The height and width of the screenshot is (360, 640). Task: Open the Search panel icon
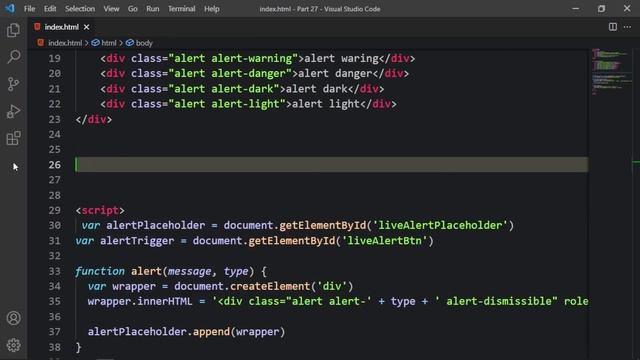[13, 57]
